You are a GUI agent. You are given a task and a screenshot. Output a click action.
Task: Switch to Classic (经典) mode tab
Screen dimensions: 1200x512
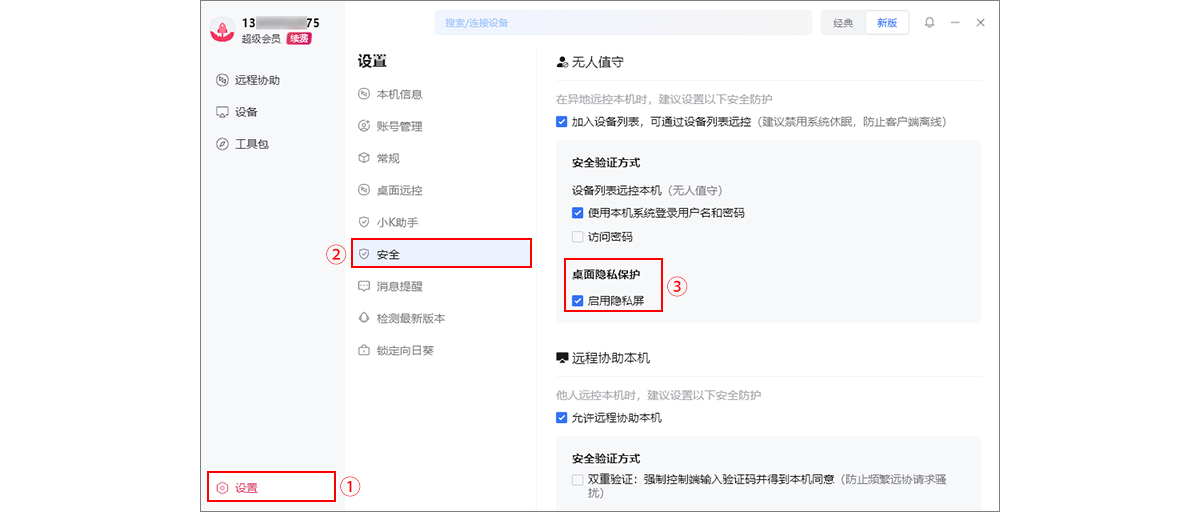tap(843, 23)
